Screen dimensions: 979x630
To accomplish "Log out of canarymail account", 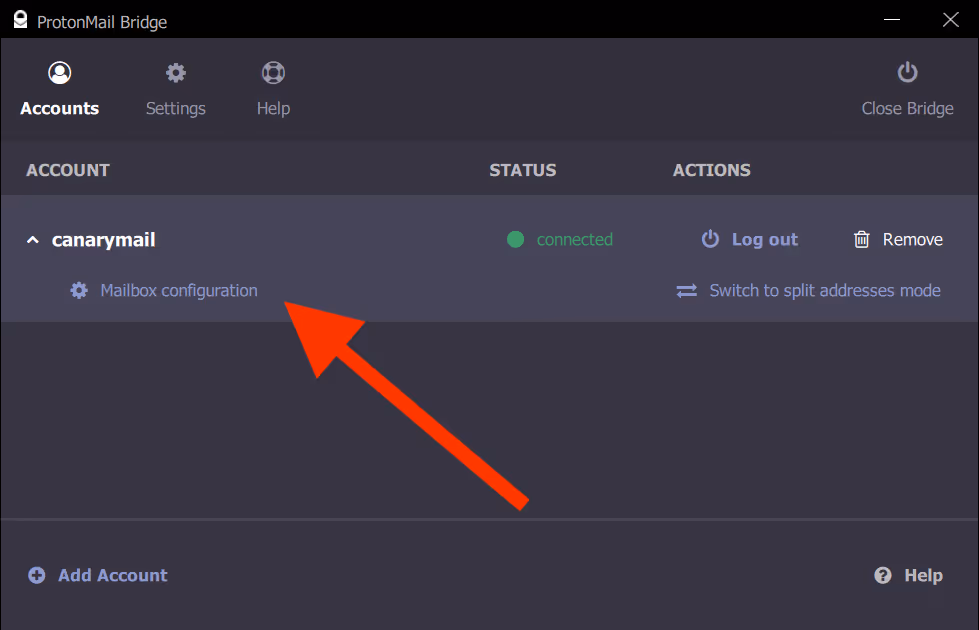I will click(749, 239).
